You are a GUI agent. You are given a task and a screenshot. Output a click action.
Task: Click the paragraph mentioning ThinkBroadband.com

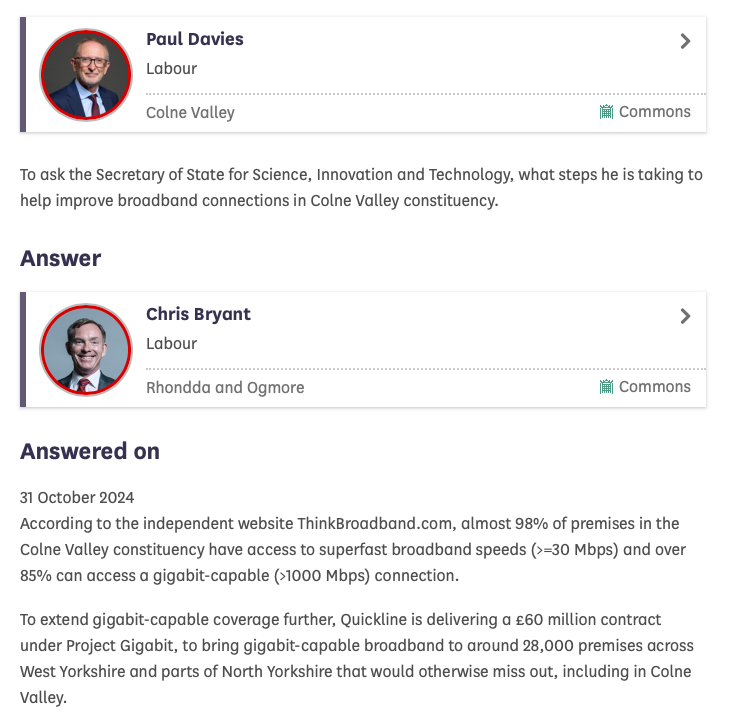click(x=349, y=549)
